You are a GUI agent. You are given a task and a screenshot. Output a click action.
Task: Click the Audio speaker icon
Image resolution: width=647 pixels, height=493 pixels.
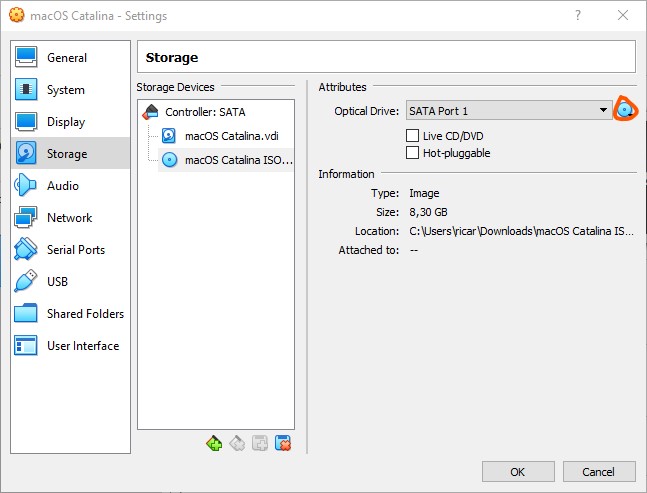tap(25, 185)
